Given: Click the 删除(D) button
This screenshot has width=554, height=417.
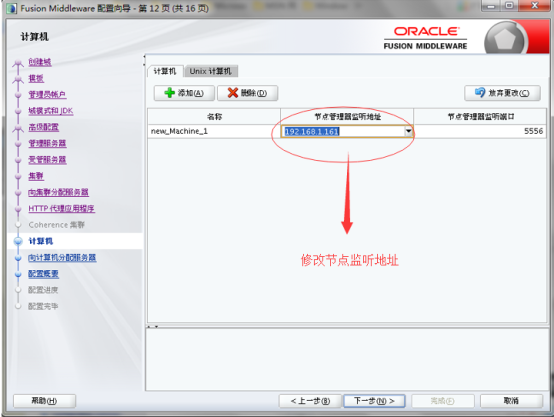Looking at the screenshot, I should (x=247, y=93).
